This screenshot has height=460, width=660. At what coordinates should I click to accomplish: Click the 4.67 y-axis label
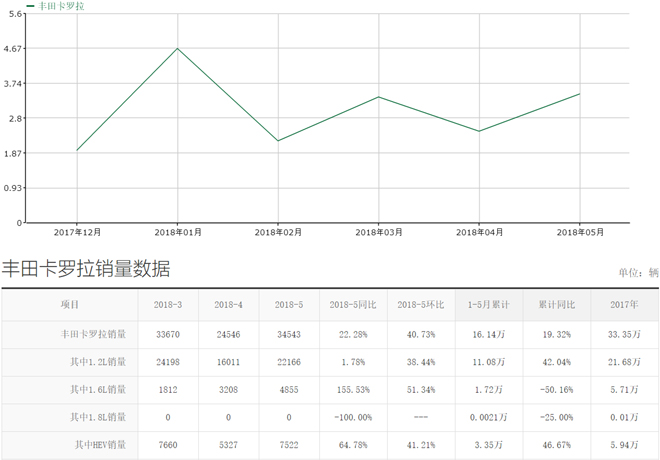coord(12,49)
